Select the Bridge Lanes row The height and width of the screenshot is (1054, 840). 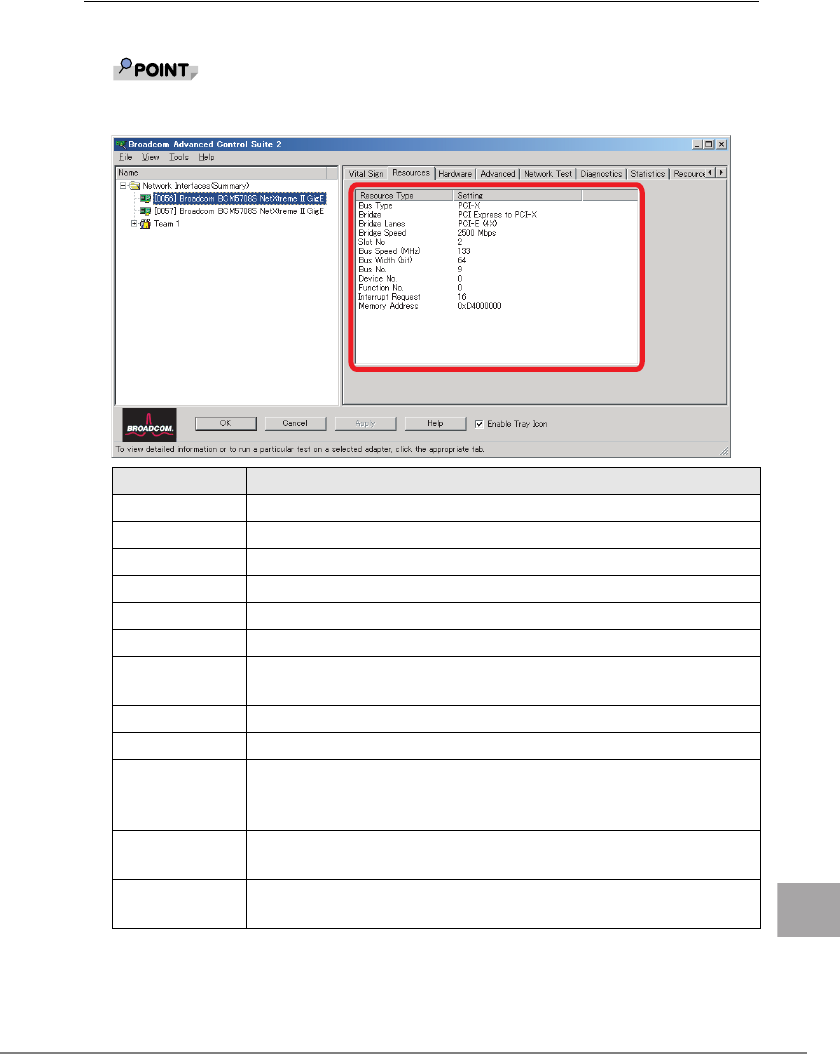(497, 224)
